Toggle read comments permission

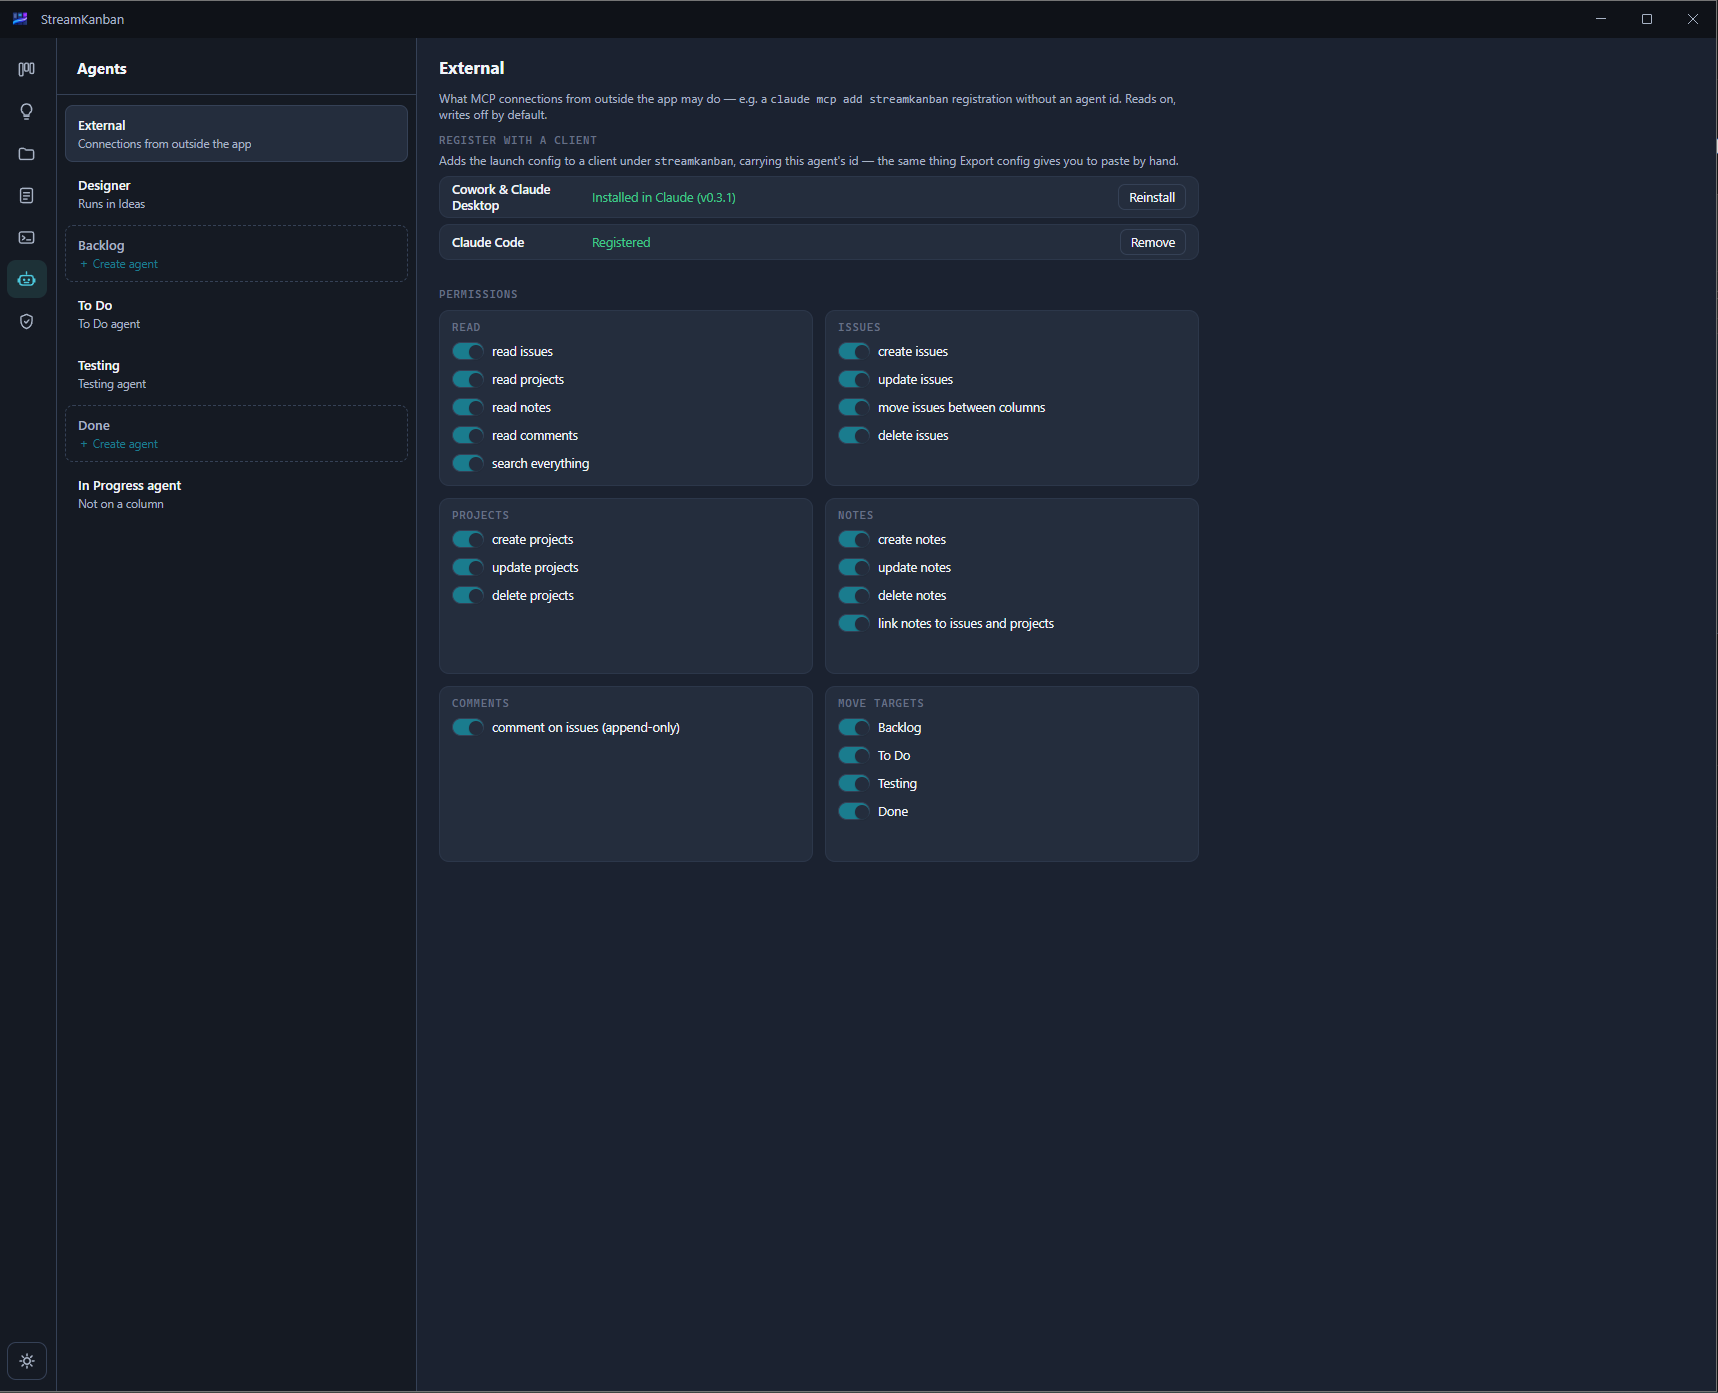pos(468,435)
